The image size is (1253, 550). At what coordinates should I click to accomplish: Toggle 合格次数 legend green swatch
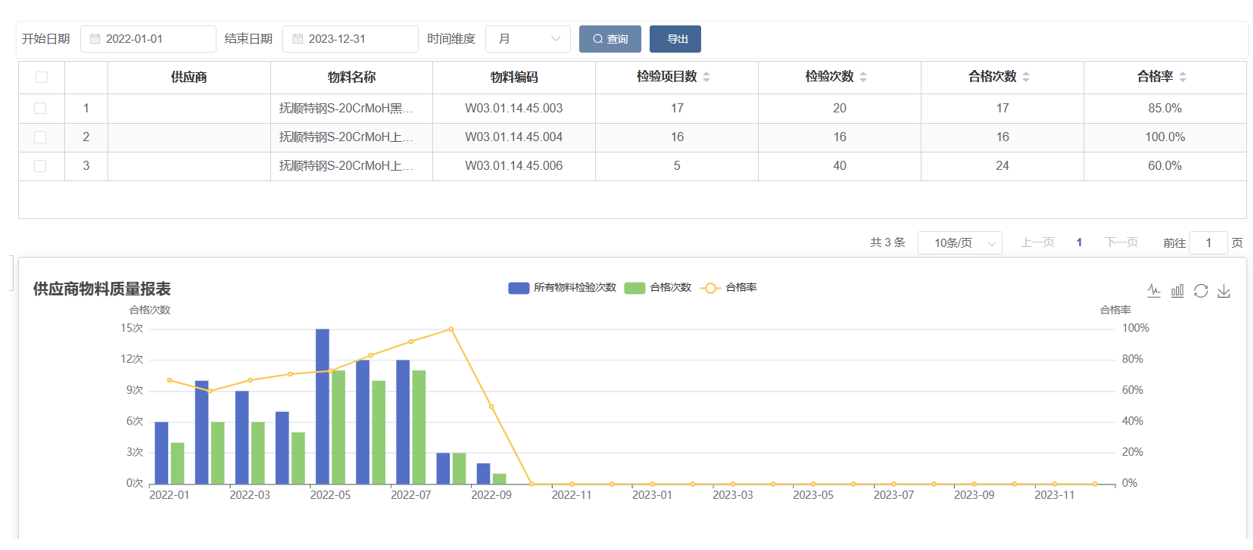tap(635, 288)
